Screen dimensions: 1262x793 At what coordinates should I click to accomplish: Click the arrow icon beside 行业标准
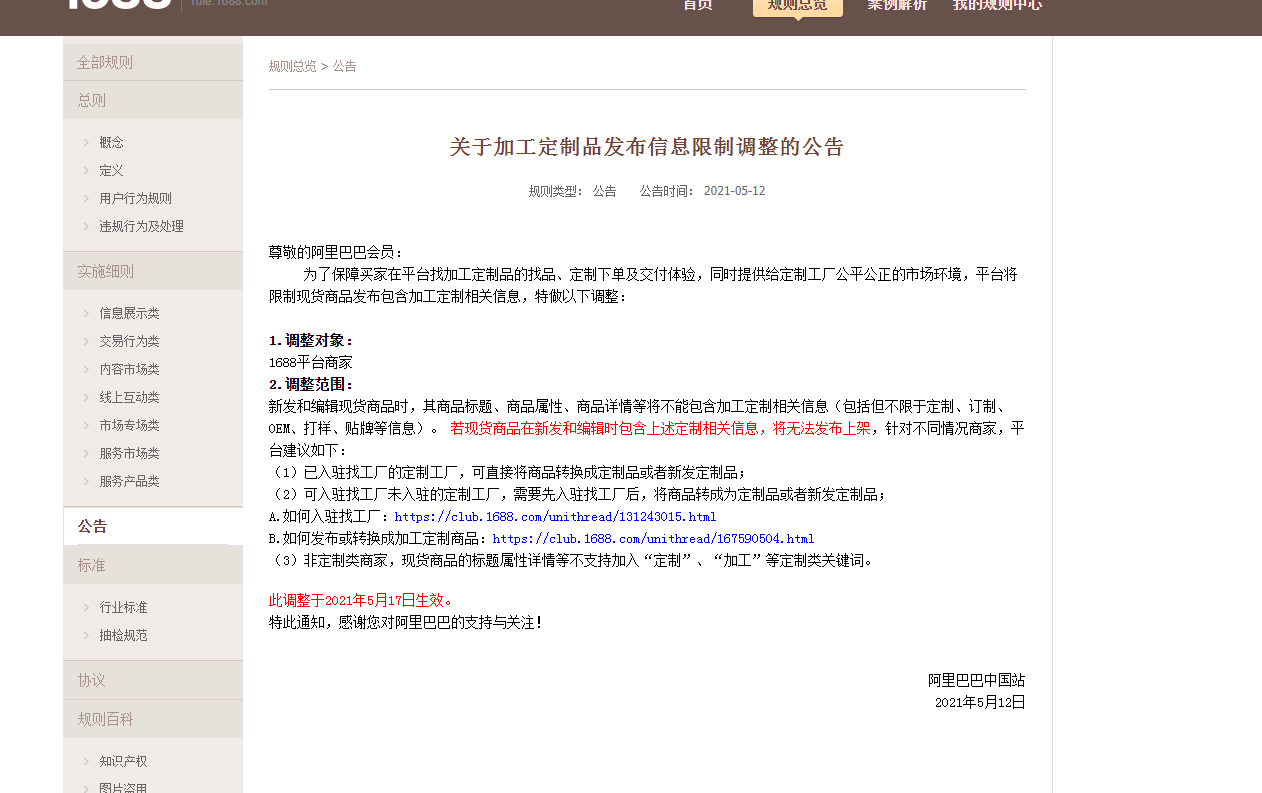coord(86,607)
